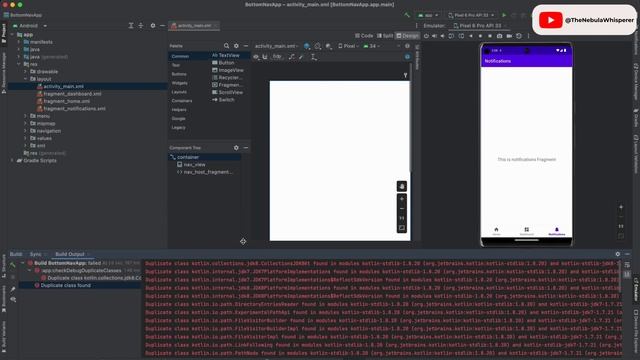
Task: Open the activity_main.xml file dropdown in design toolbar
Action: click(276, 46)
